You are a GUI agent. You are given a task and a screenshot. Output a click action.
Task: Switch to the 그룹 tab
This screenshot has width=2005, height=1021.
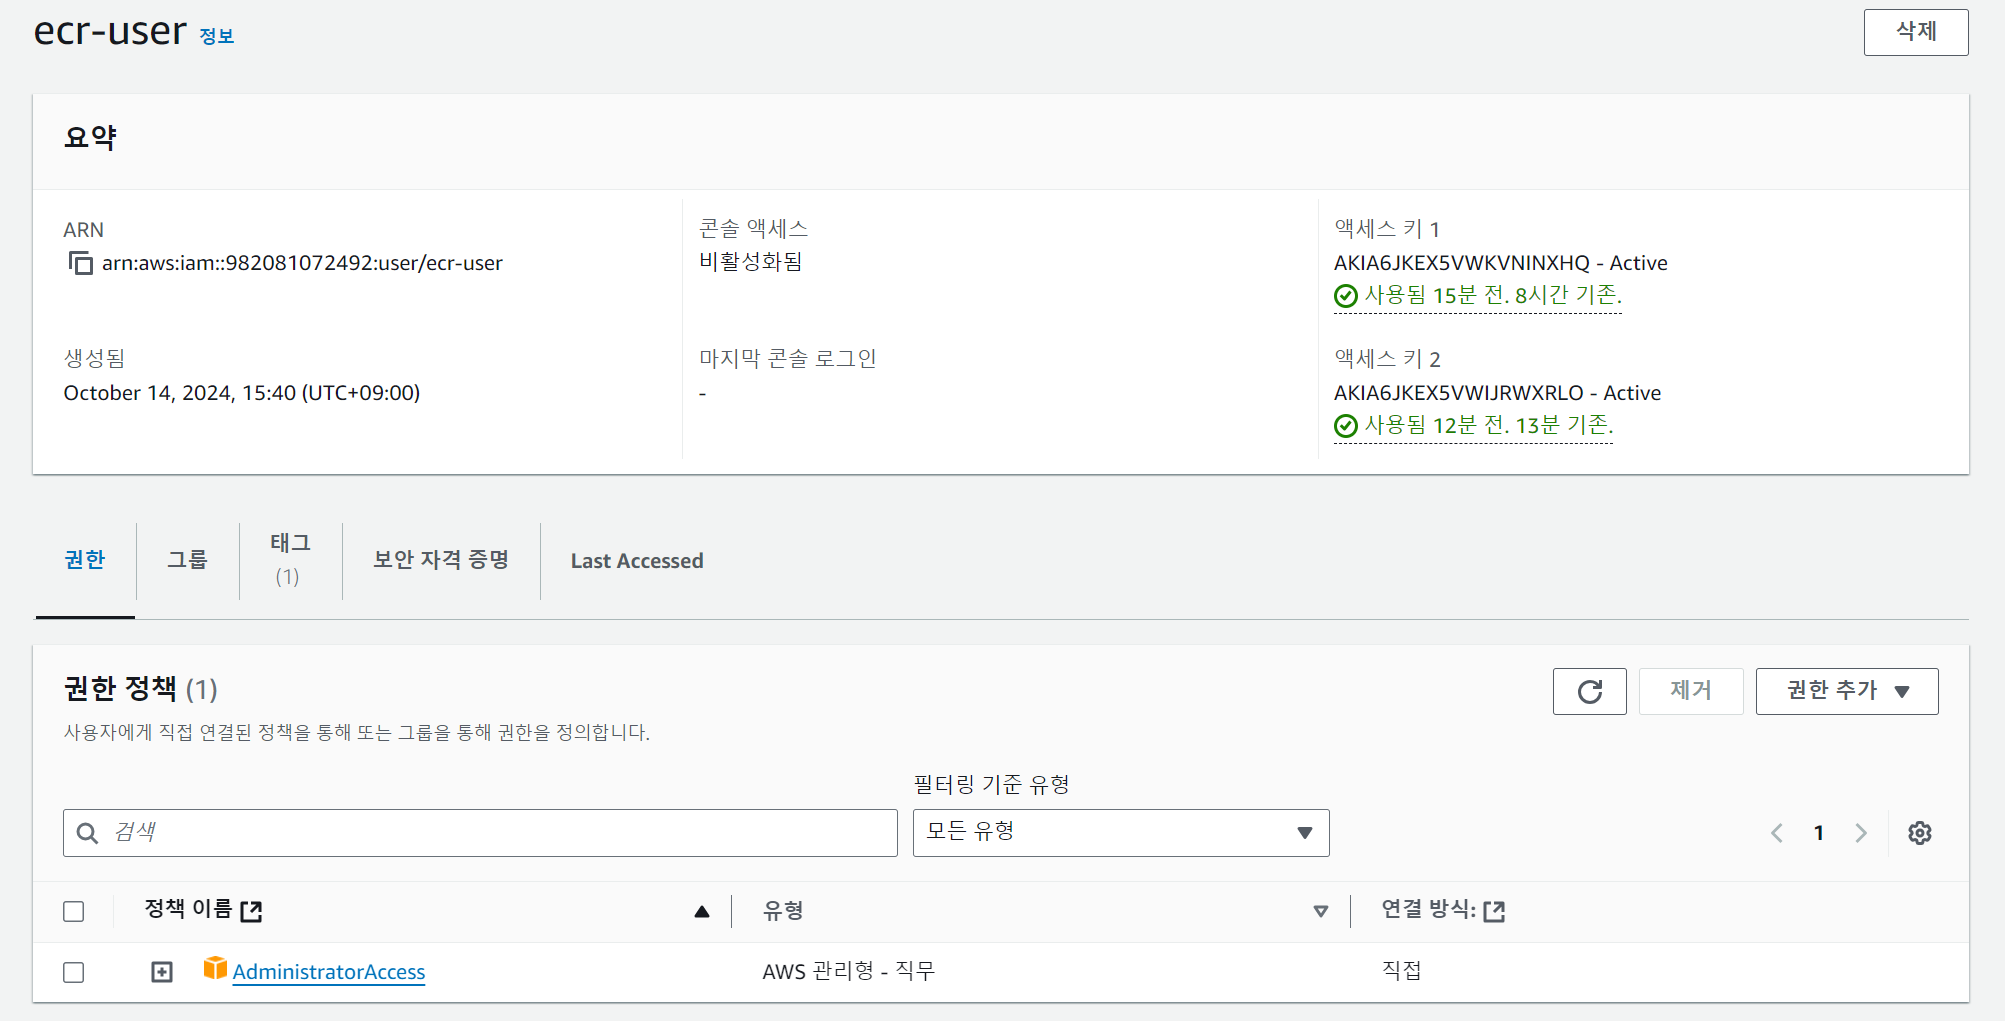coord(187,560)
